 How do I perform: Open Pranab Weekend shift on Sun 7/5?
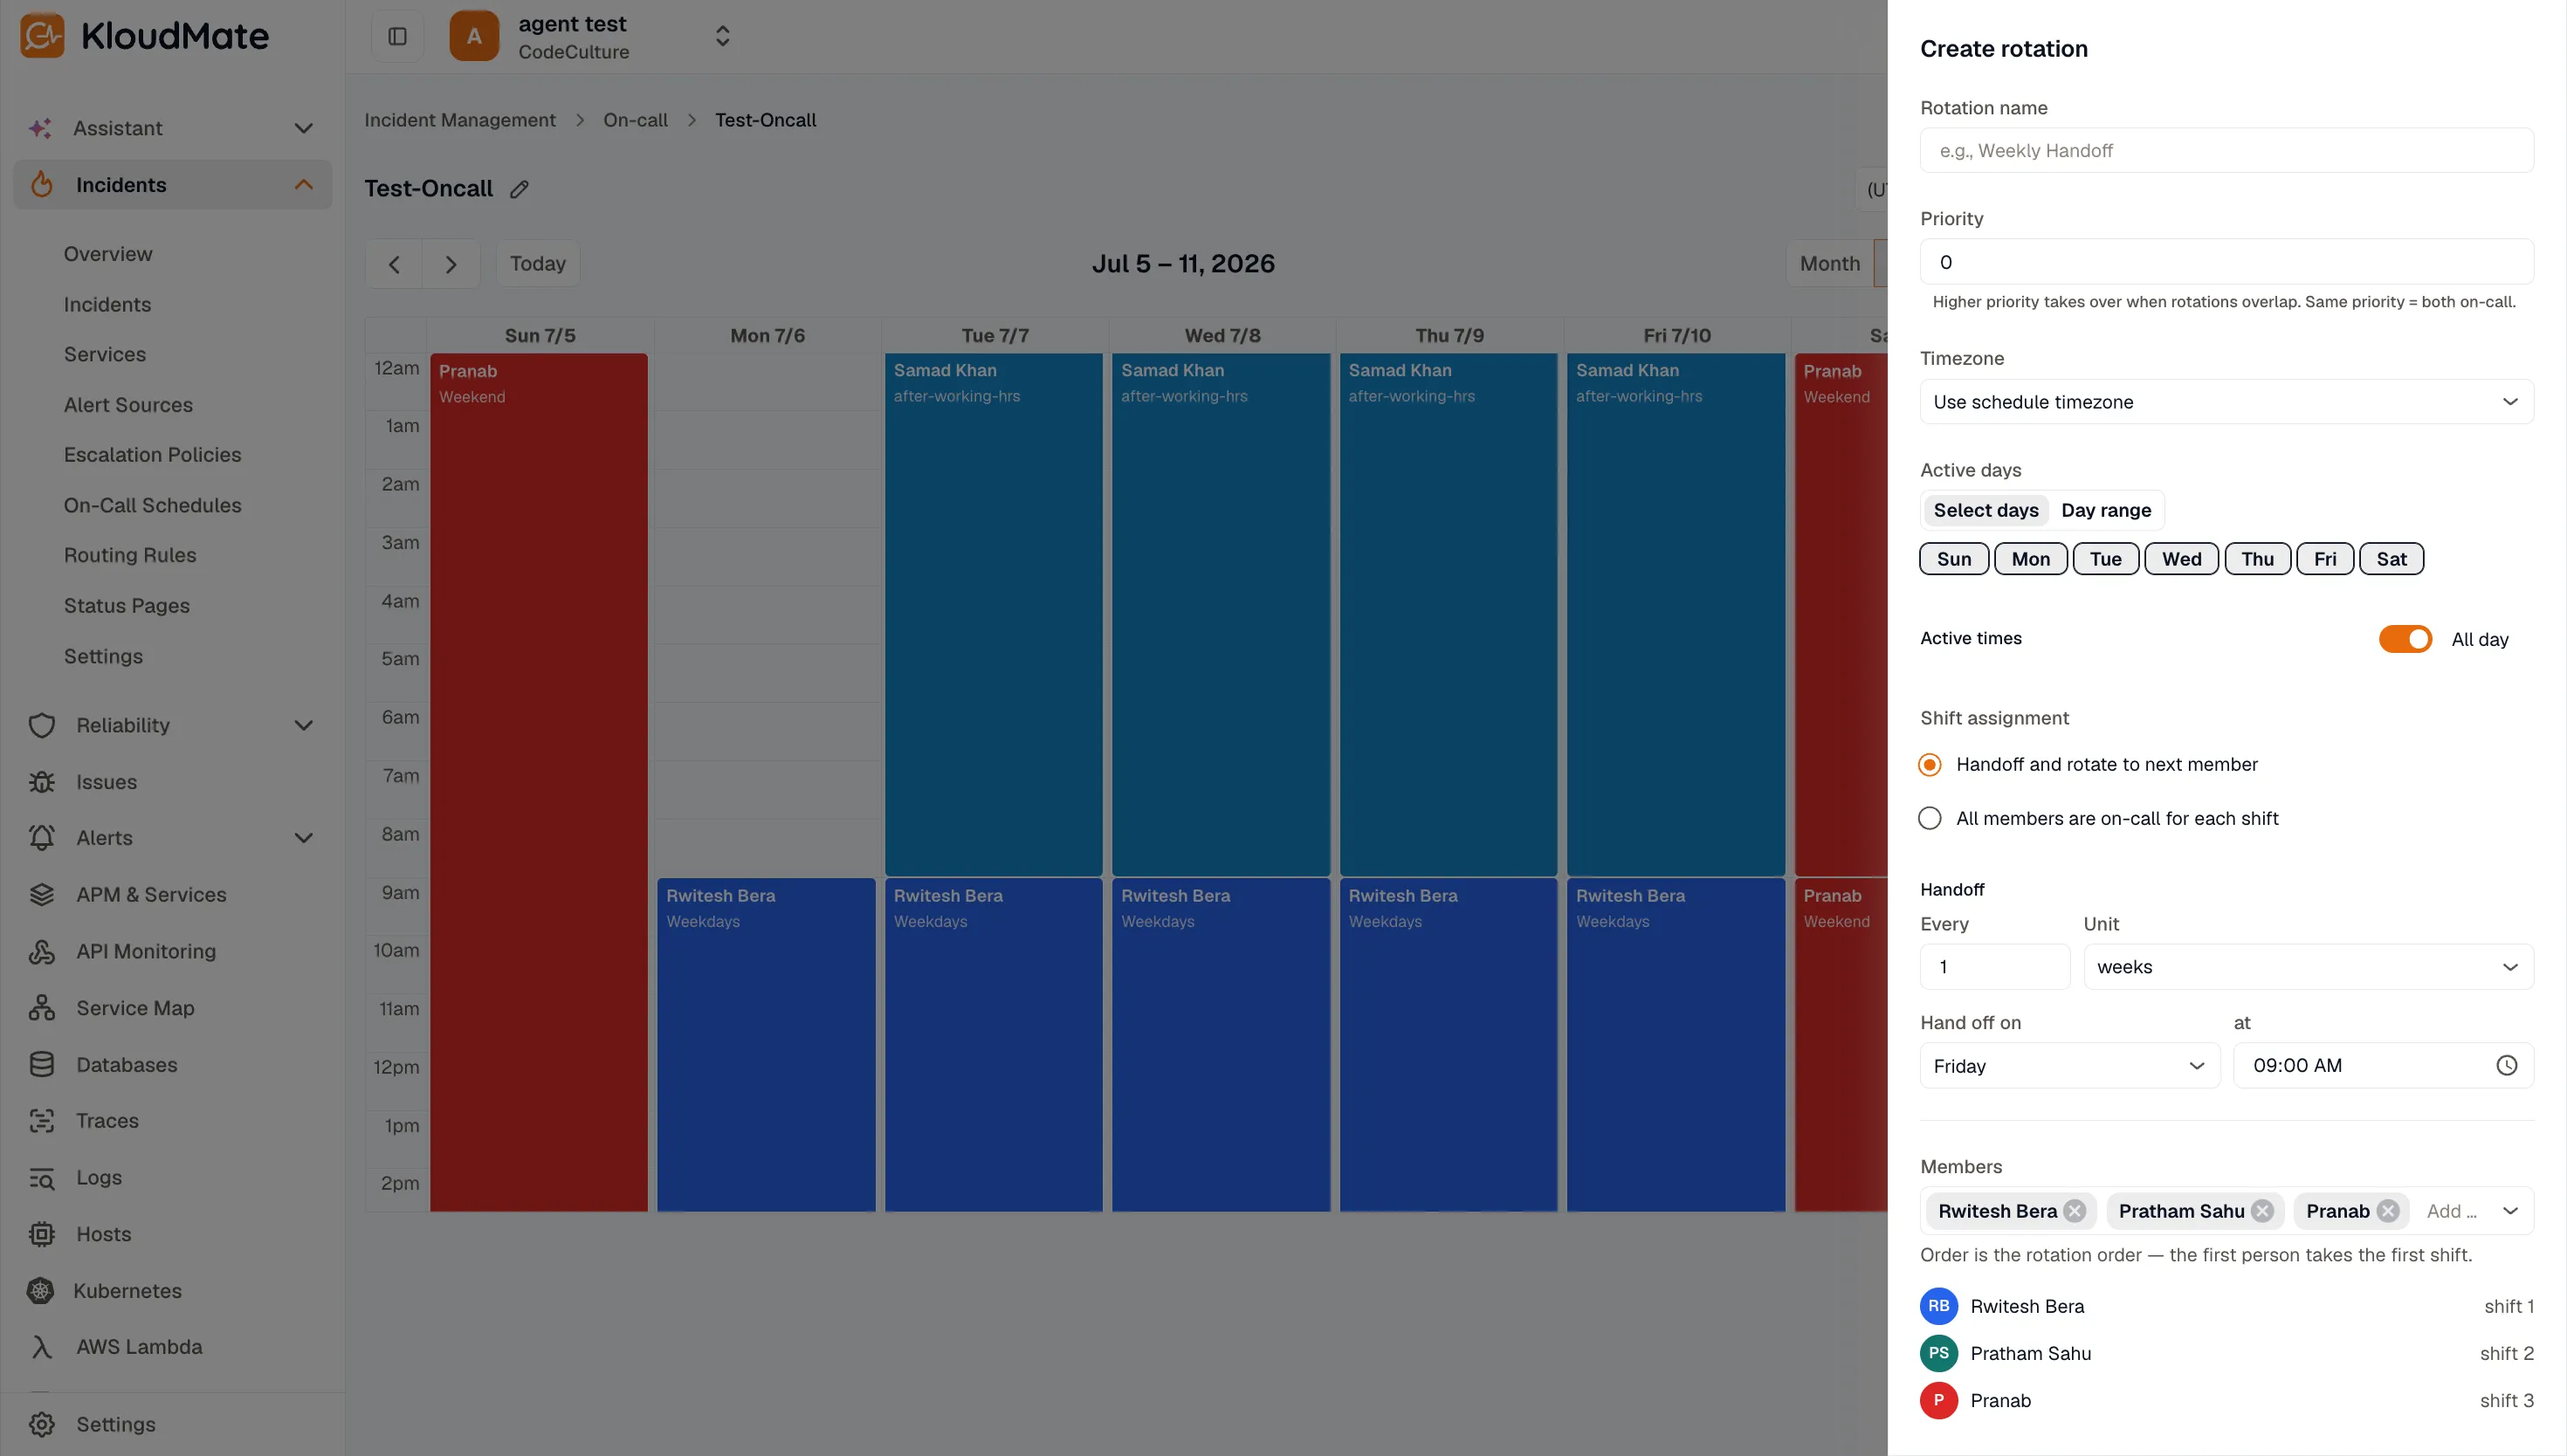coord(539,782)
